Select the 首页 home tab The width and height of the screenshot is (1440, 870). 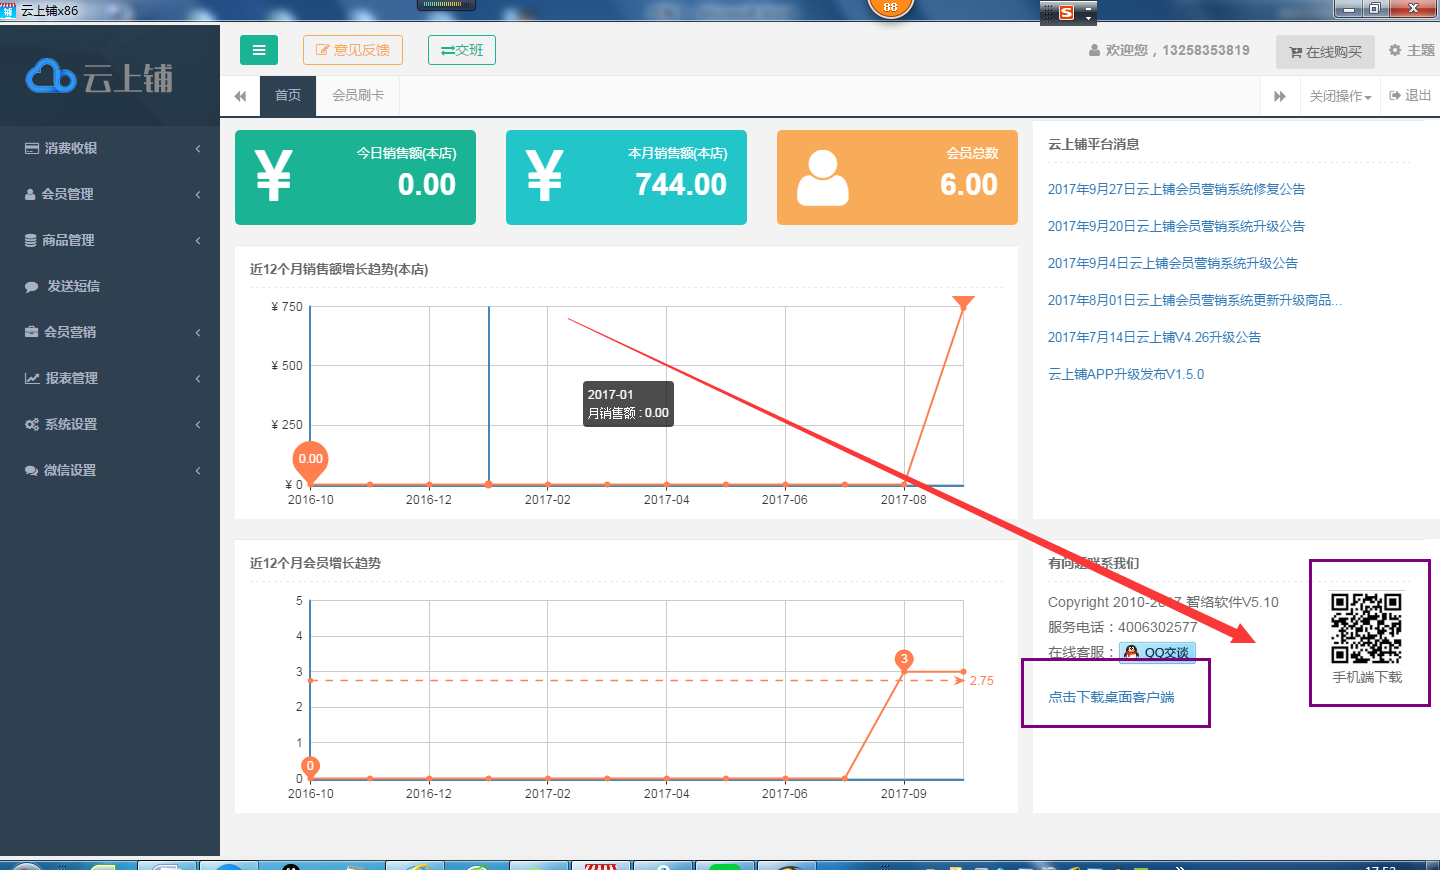(288, 95)
